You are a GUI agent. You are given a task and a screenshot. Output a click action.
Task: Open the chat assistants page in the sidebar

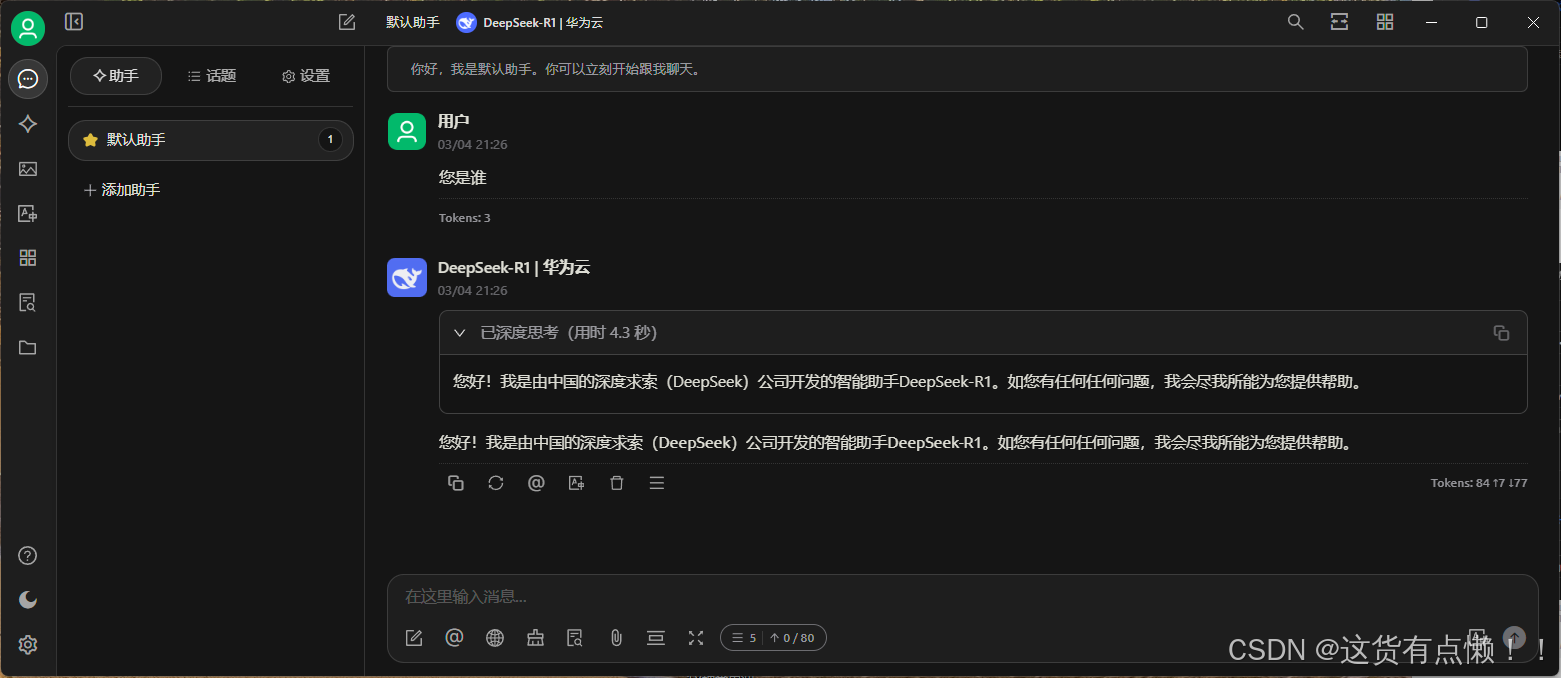[28, 79]
